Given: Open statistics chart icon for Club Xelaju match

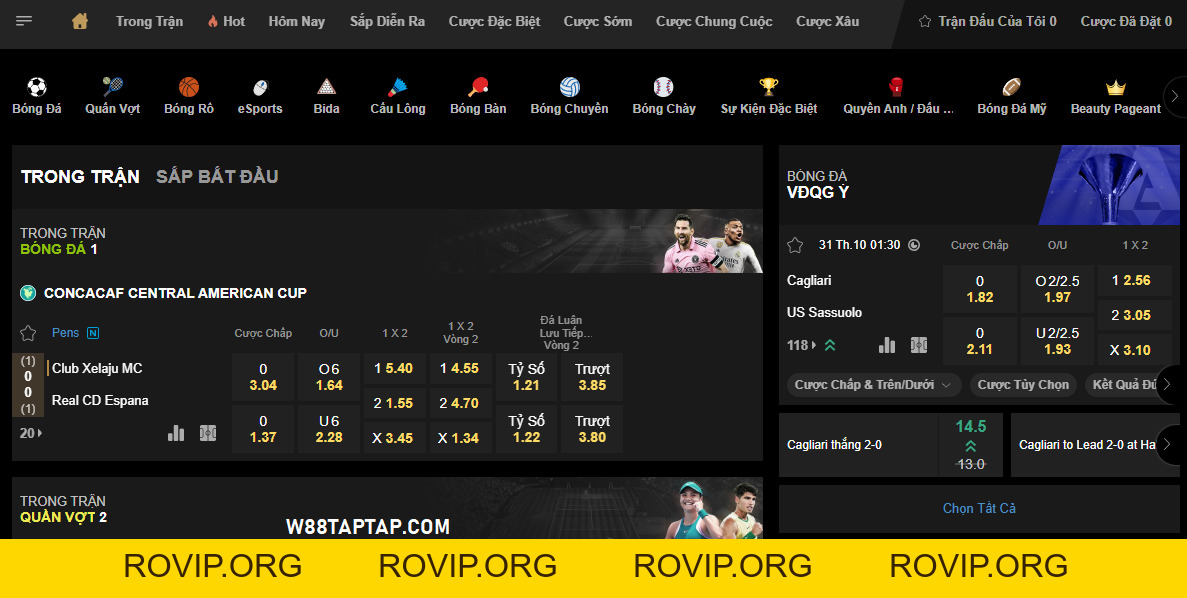Looking at the screenshot, I should (176, 433).
